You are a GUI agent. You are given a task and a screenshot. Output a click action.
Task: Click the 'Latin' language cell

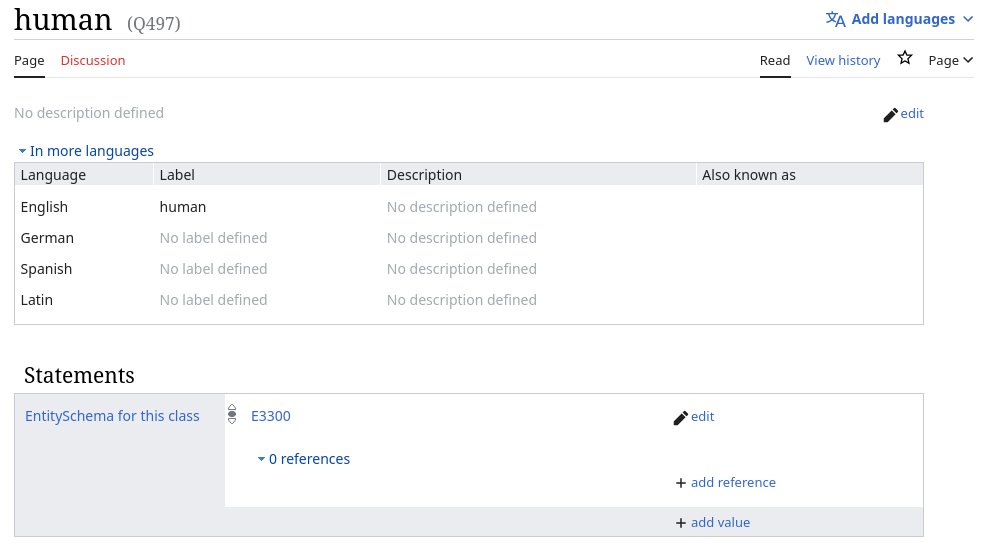pos(36,300)
